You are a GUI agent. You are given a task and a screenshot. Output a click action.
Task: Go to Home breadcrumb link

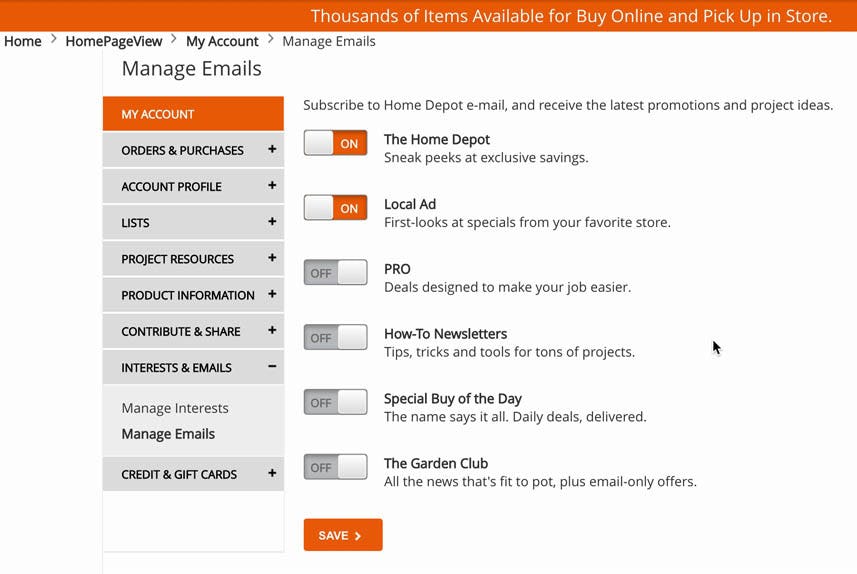23,41
